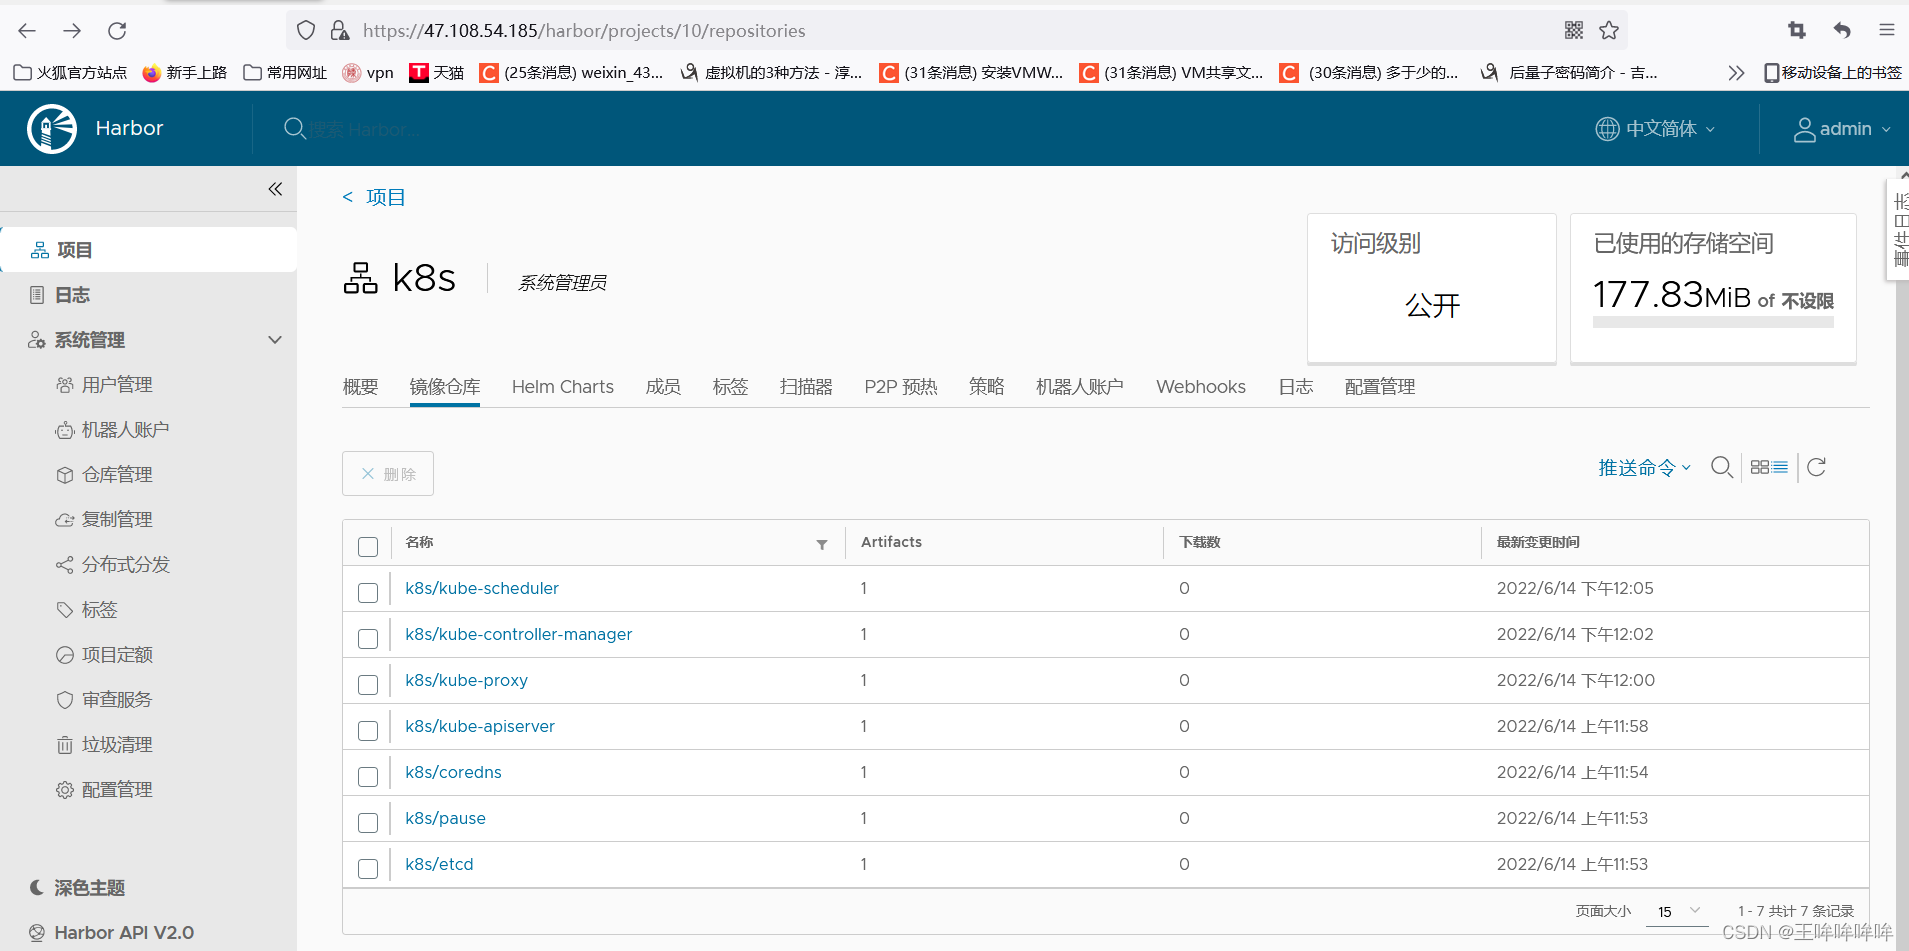Collapse the 系统管理 section chevron

click(x=274, y=339)
